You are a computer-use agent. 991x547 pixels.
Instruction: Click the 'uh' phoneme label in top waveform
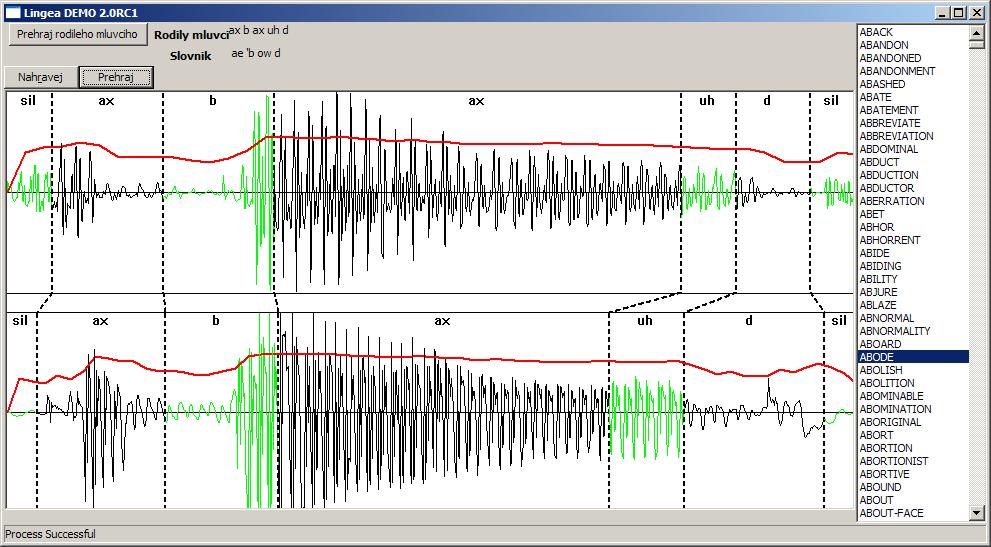707,101
